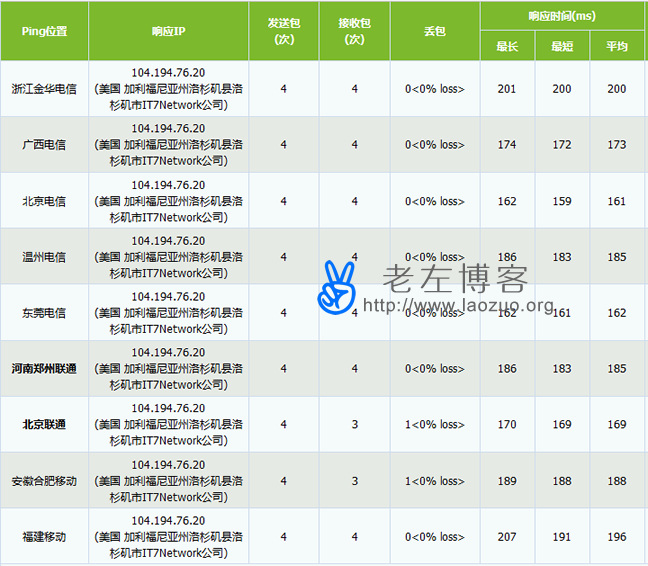Click the 河南郑州联通 location cell
Screen dimensions: 648x566
point(44,369)
